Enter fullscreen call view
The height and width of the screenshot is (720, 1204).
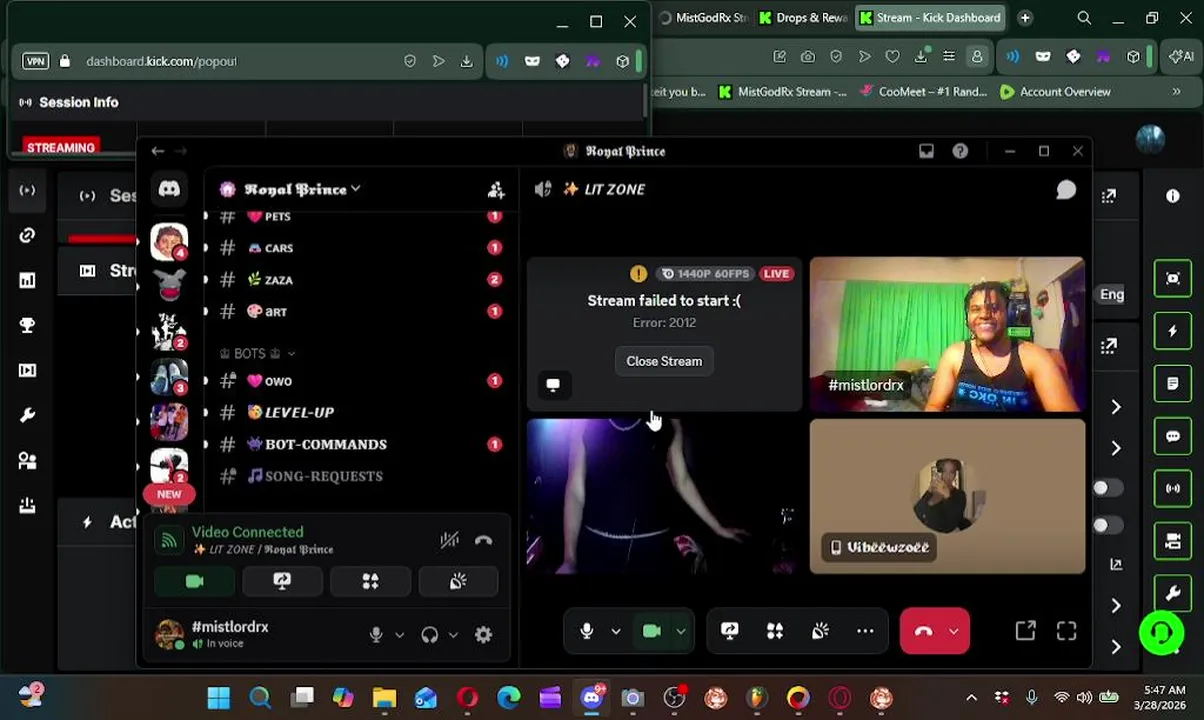pyautogui.click(x=1067, y=631)
